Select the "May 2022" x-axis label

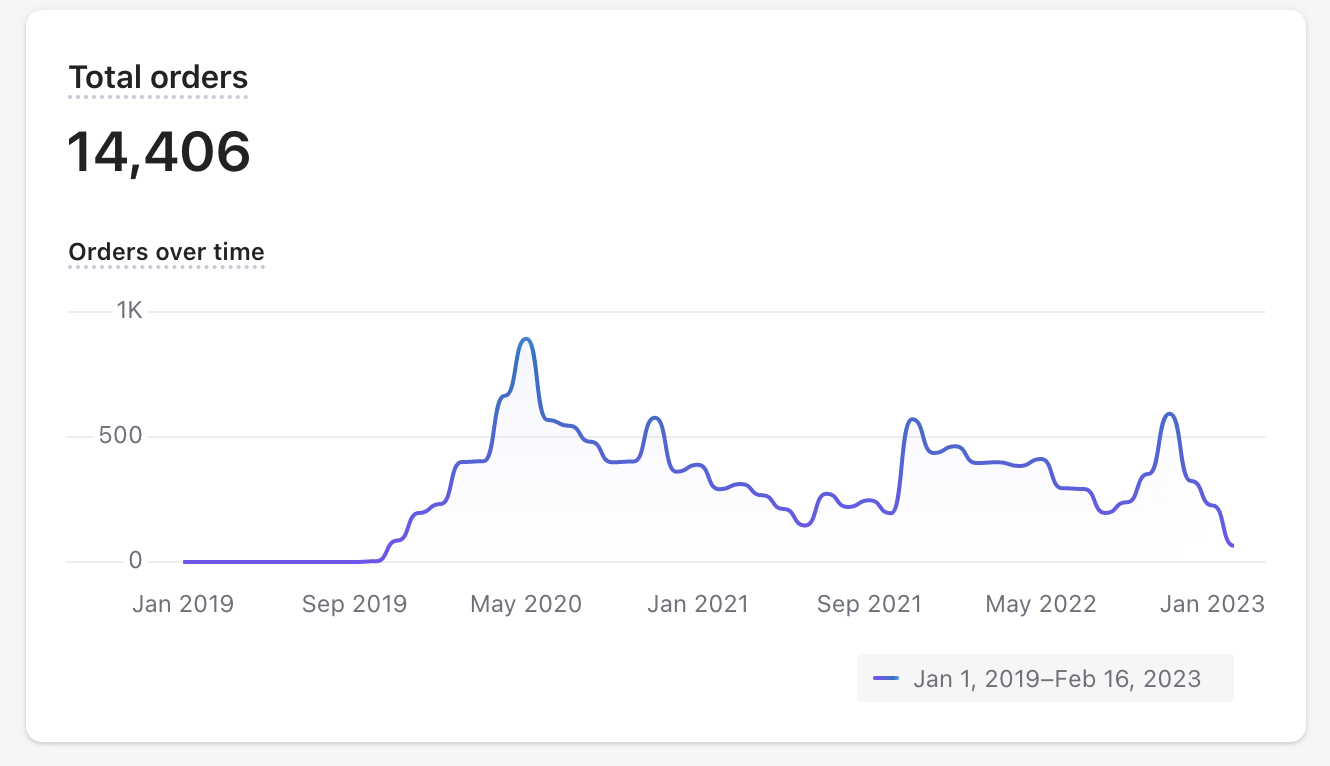pos(1041,604)
